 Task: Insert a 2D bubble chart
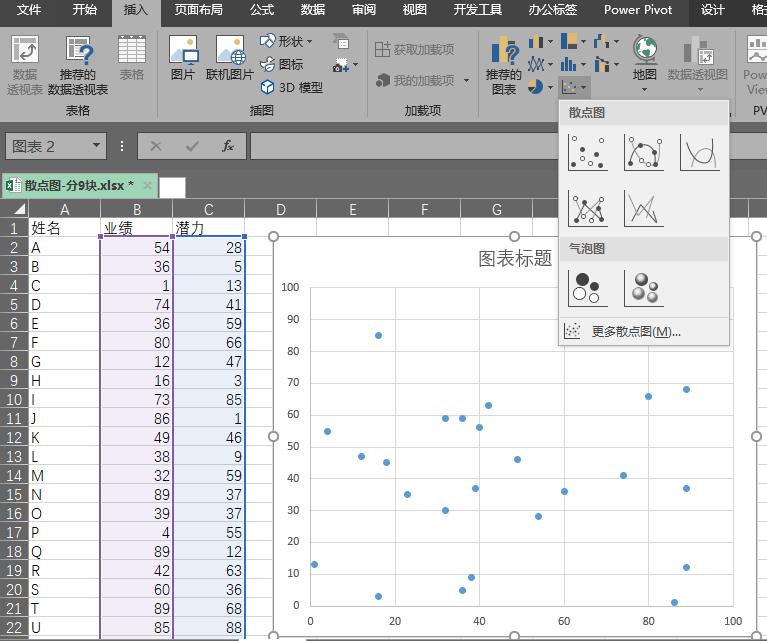[x=587, y=288]
